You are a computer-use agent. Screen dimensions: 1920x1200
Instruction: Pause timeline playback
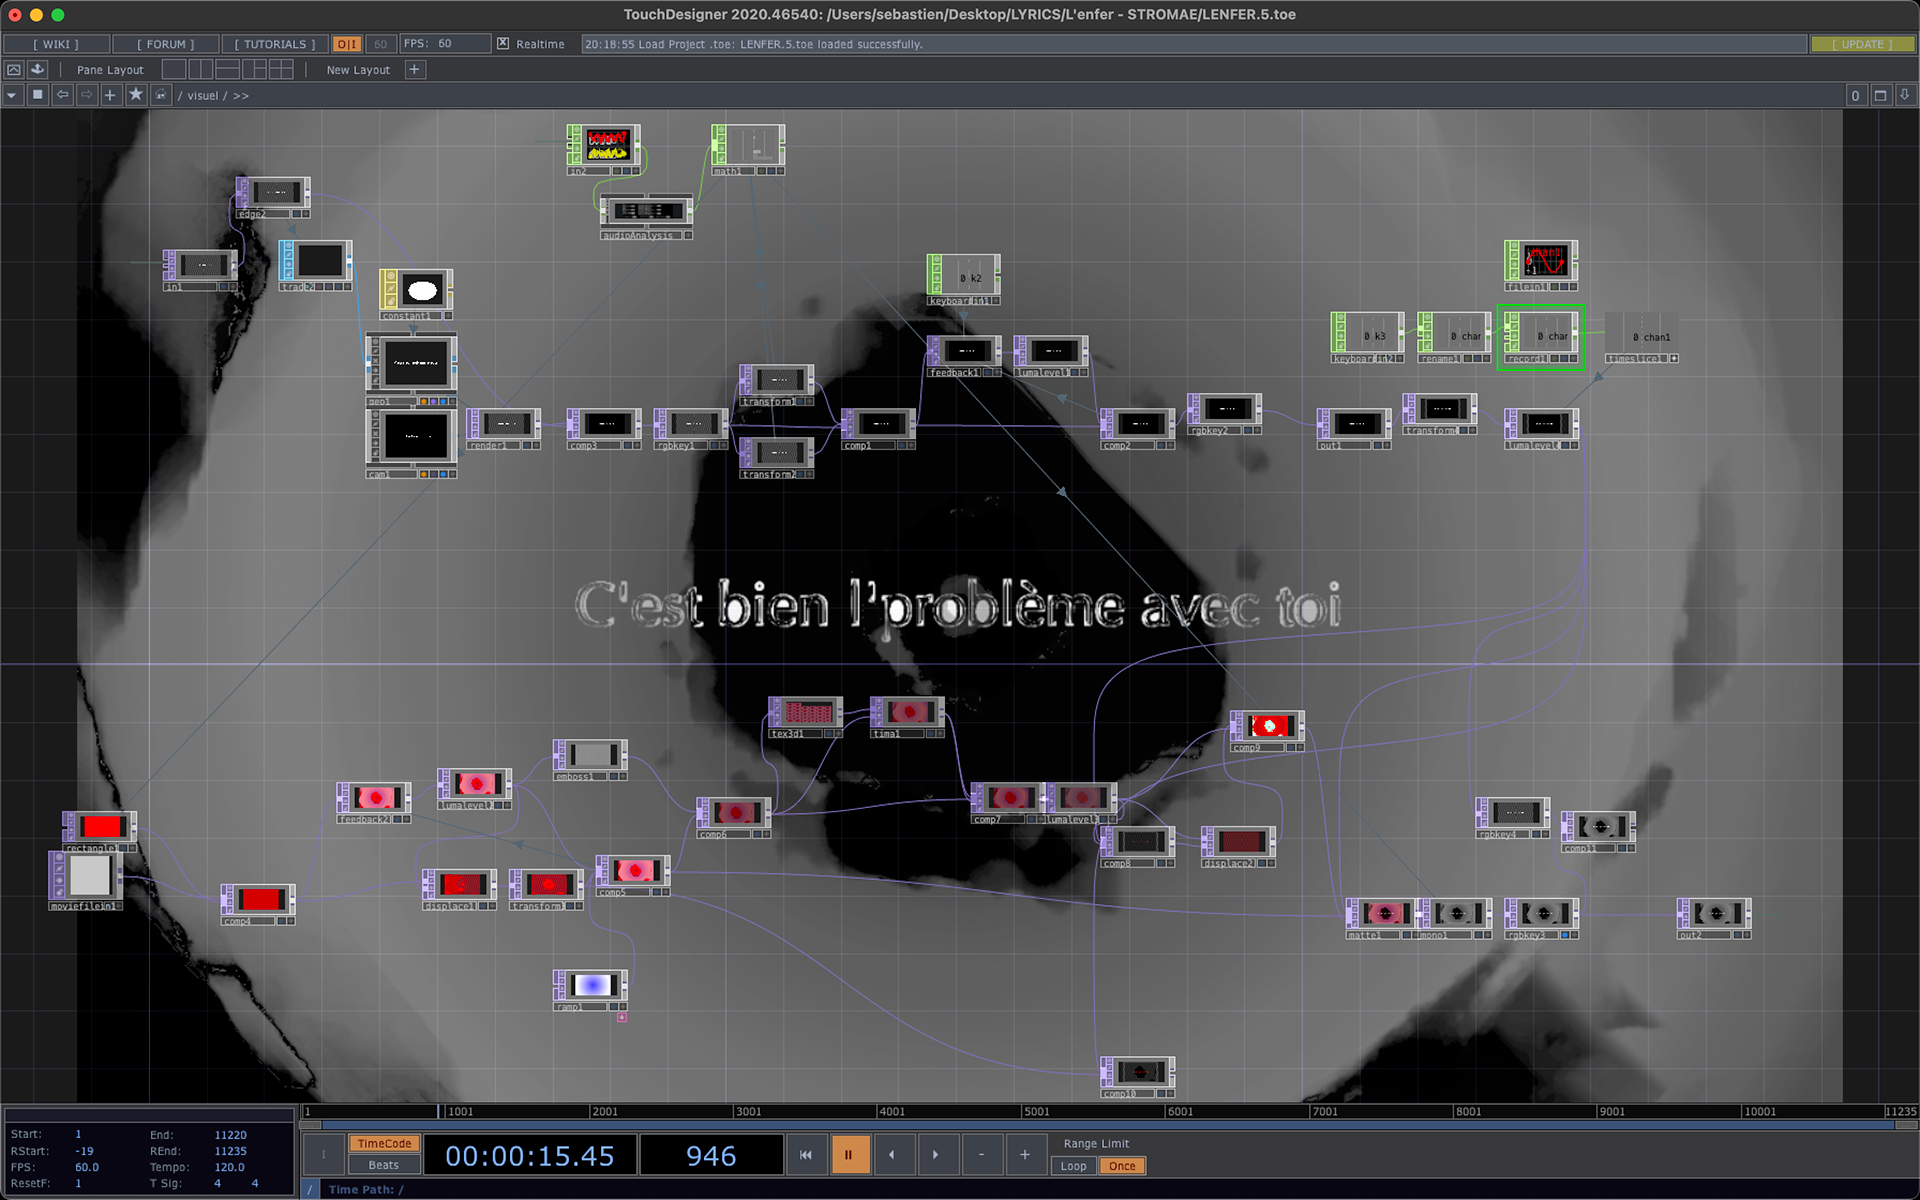click(849, 1155)
